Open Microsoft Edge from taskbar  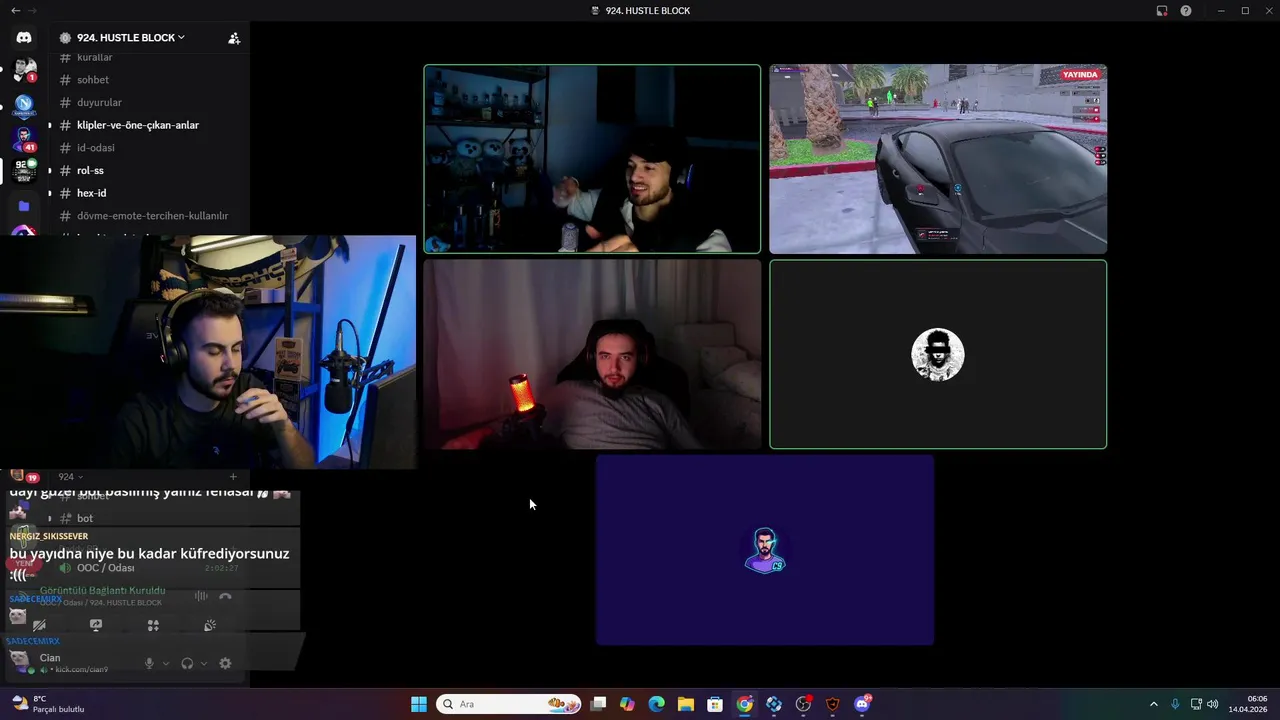656,704
